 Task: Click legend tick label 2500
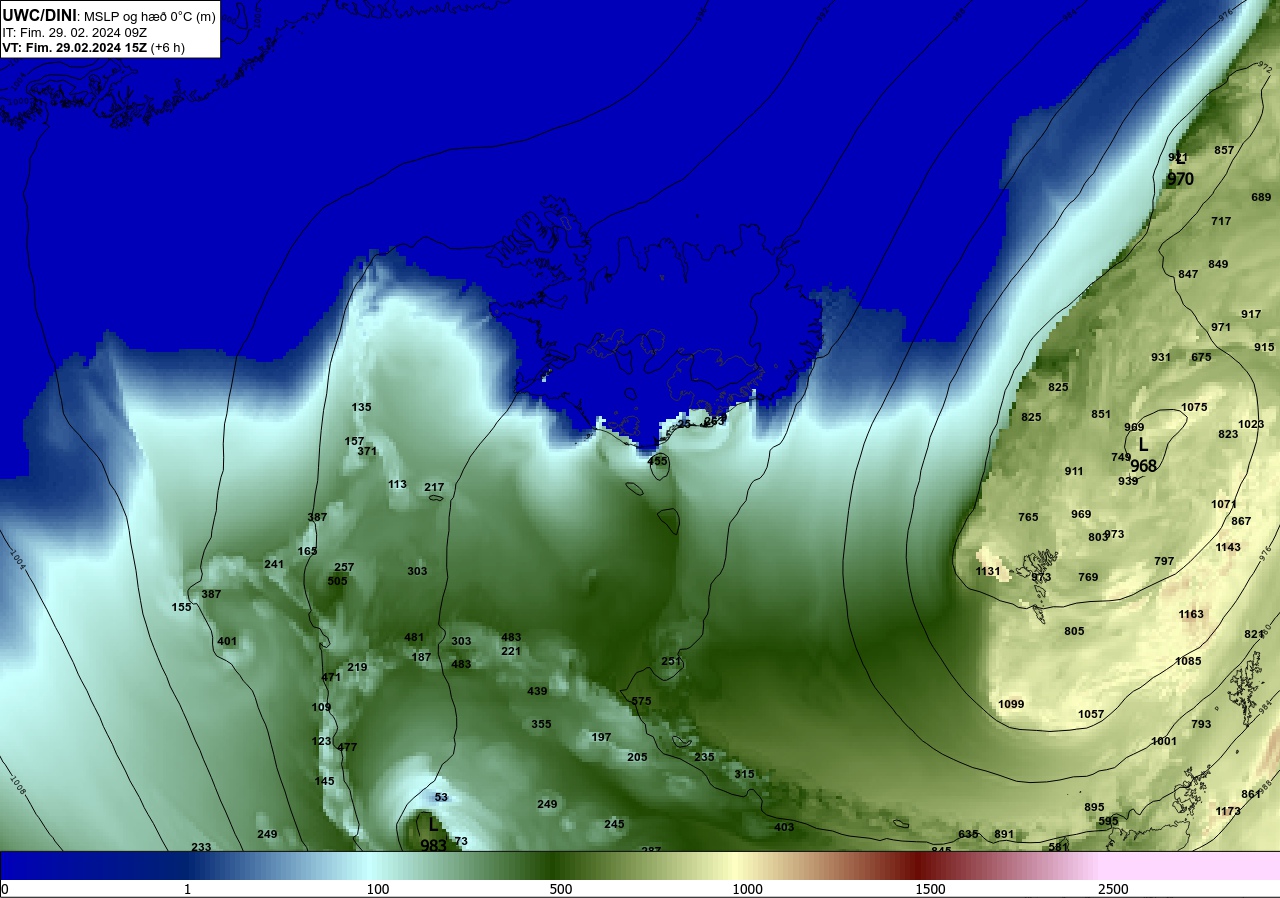coord(1113,889)
